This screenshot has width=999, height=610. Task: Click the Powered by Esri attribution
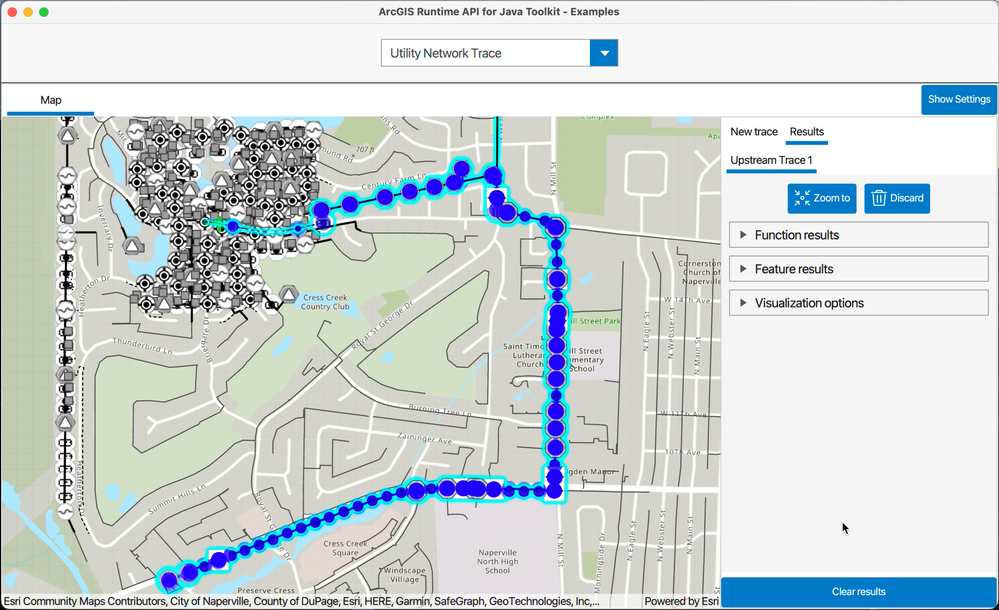[681, 601]
